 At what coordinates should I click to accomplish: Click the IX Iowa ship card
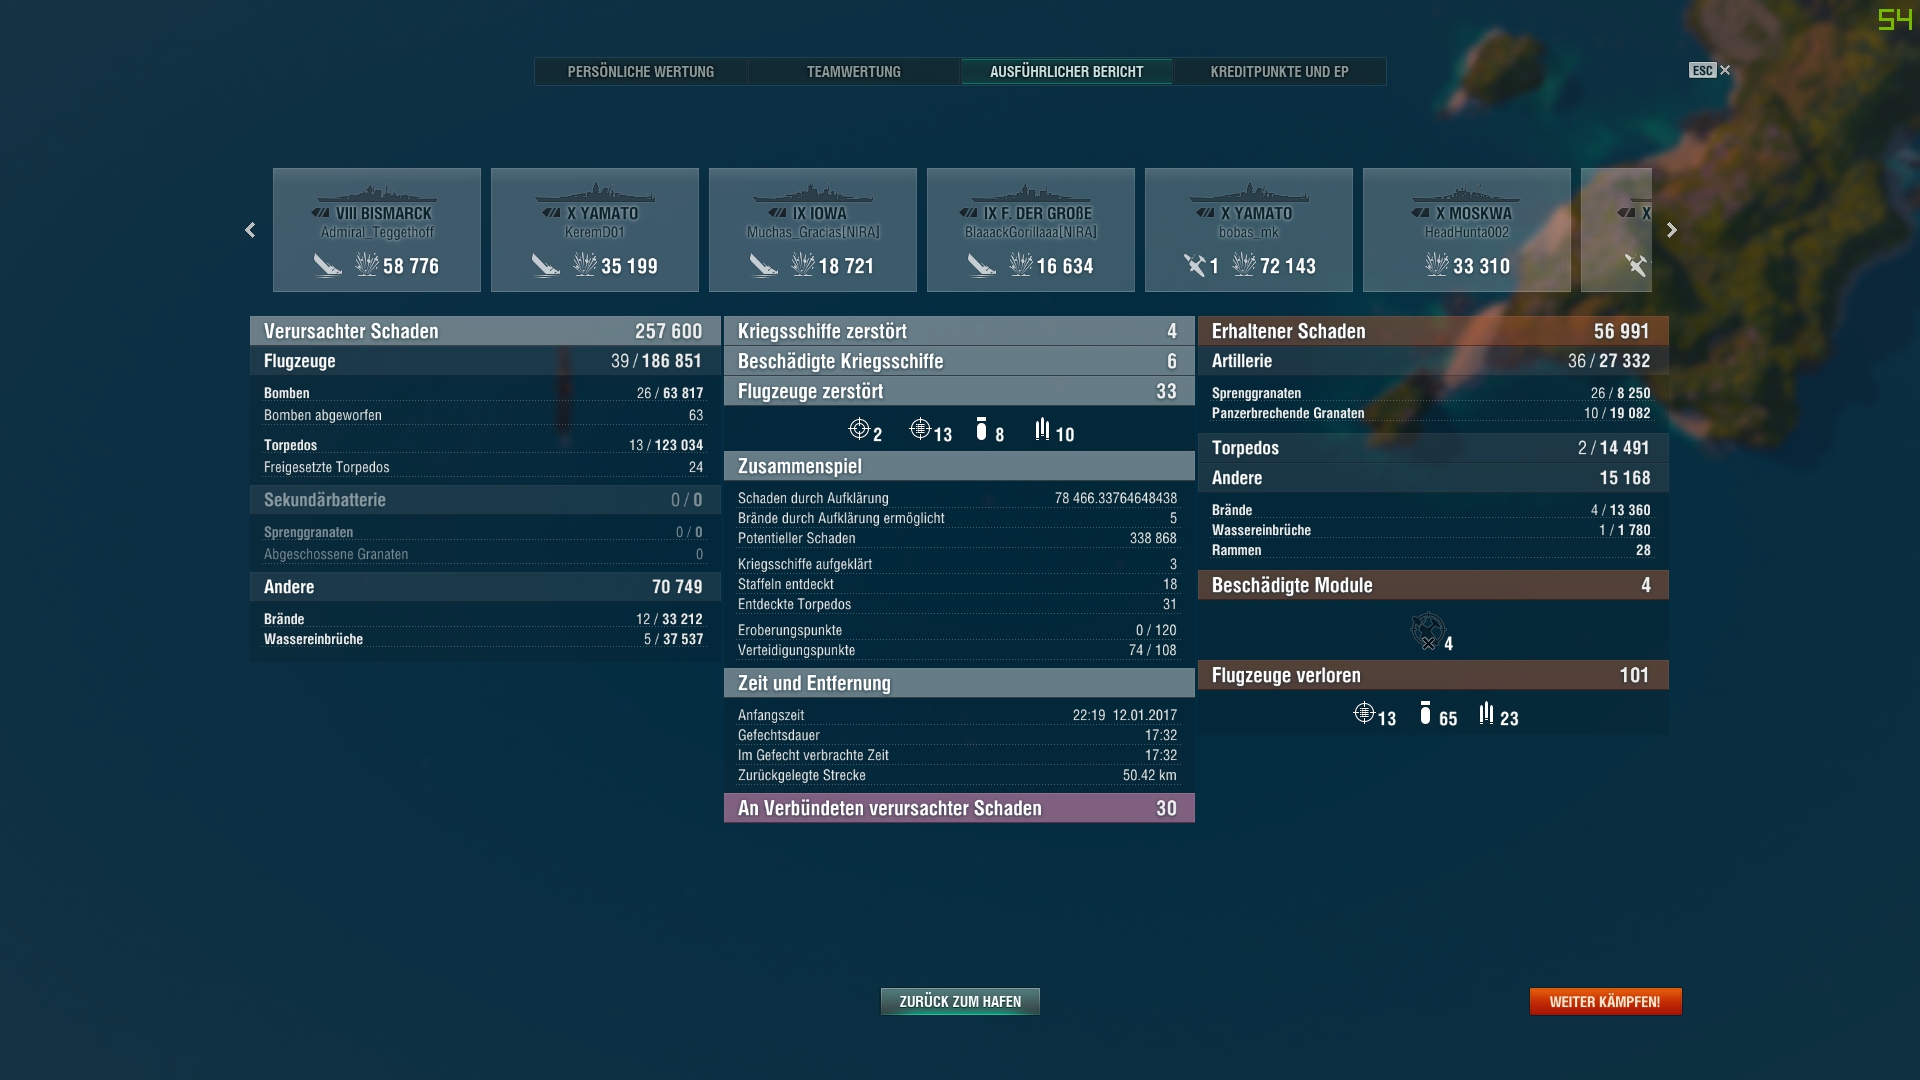pyautogui.click(x=812, y=230)
